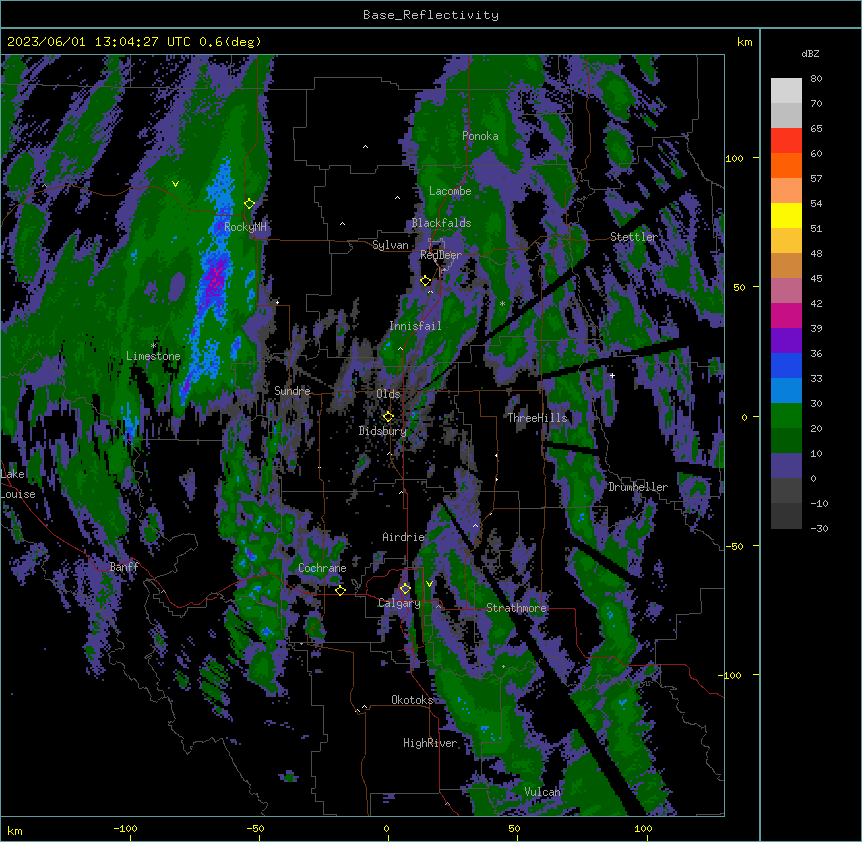862x842 pixels.
Task: Click the light blue 33-30 dBZ swatch
Action: click(786, 391)
